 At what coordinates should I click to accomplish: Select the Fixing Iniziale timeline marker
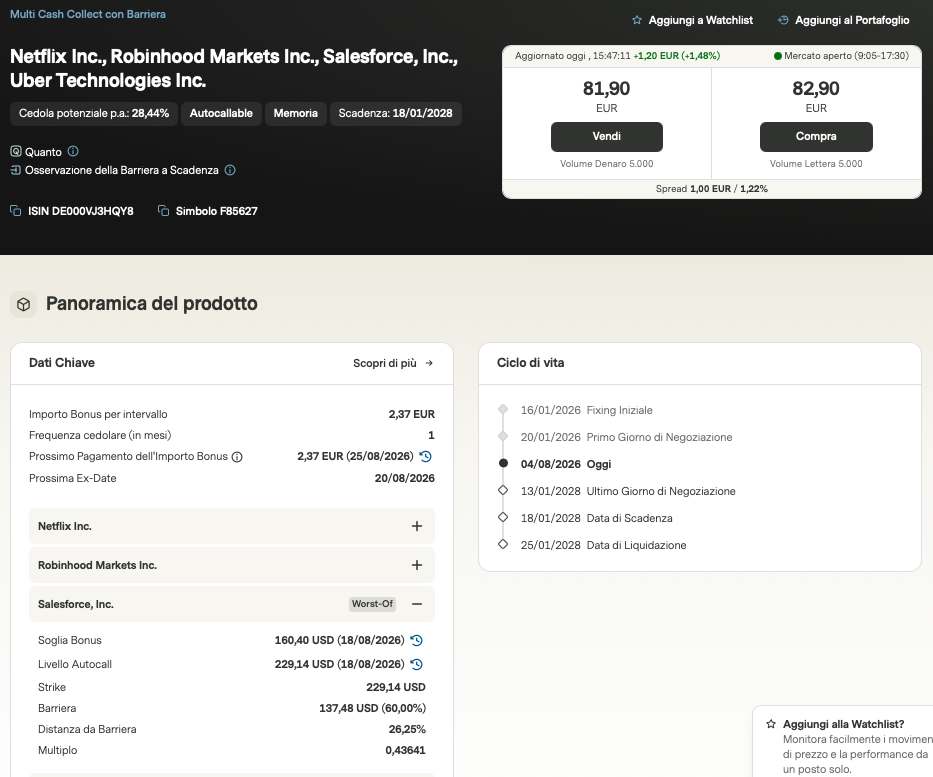click(x=503, y=409)
